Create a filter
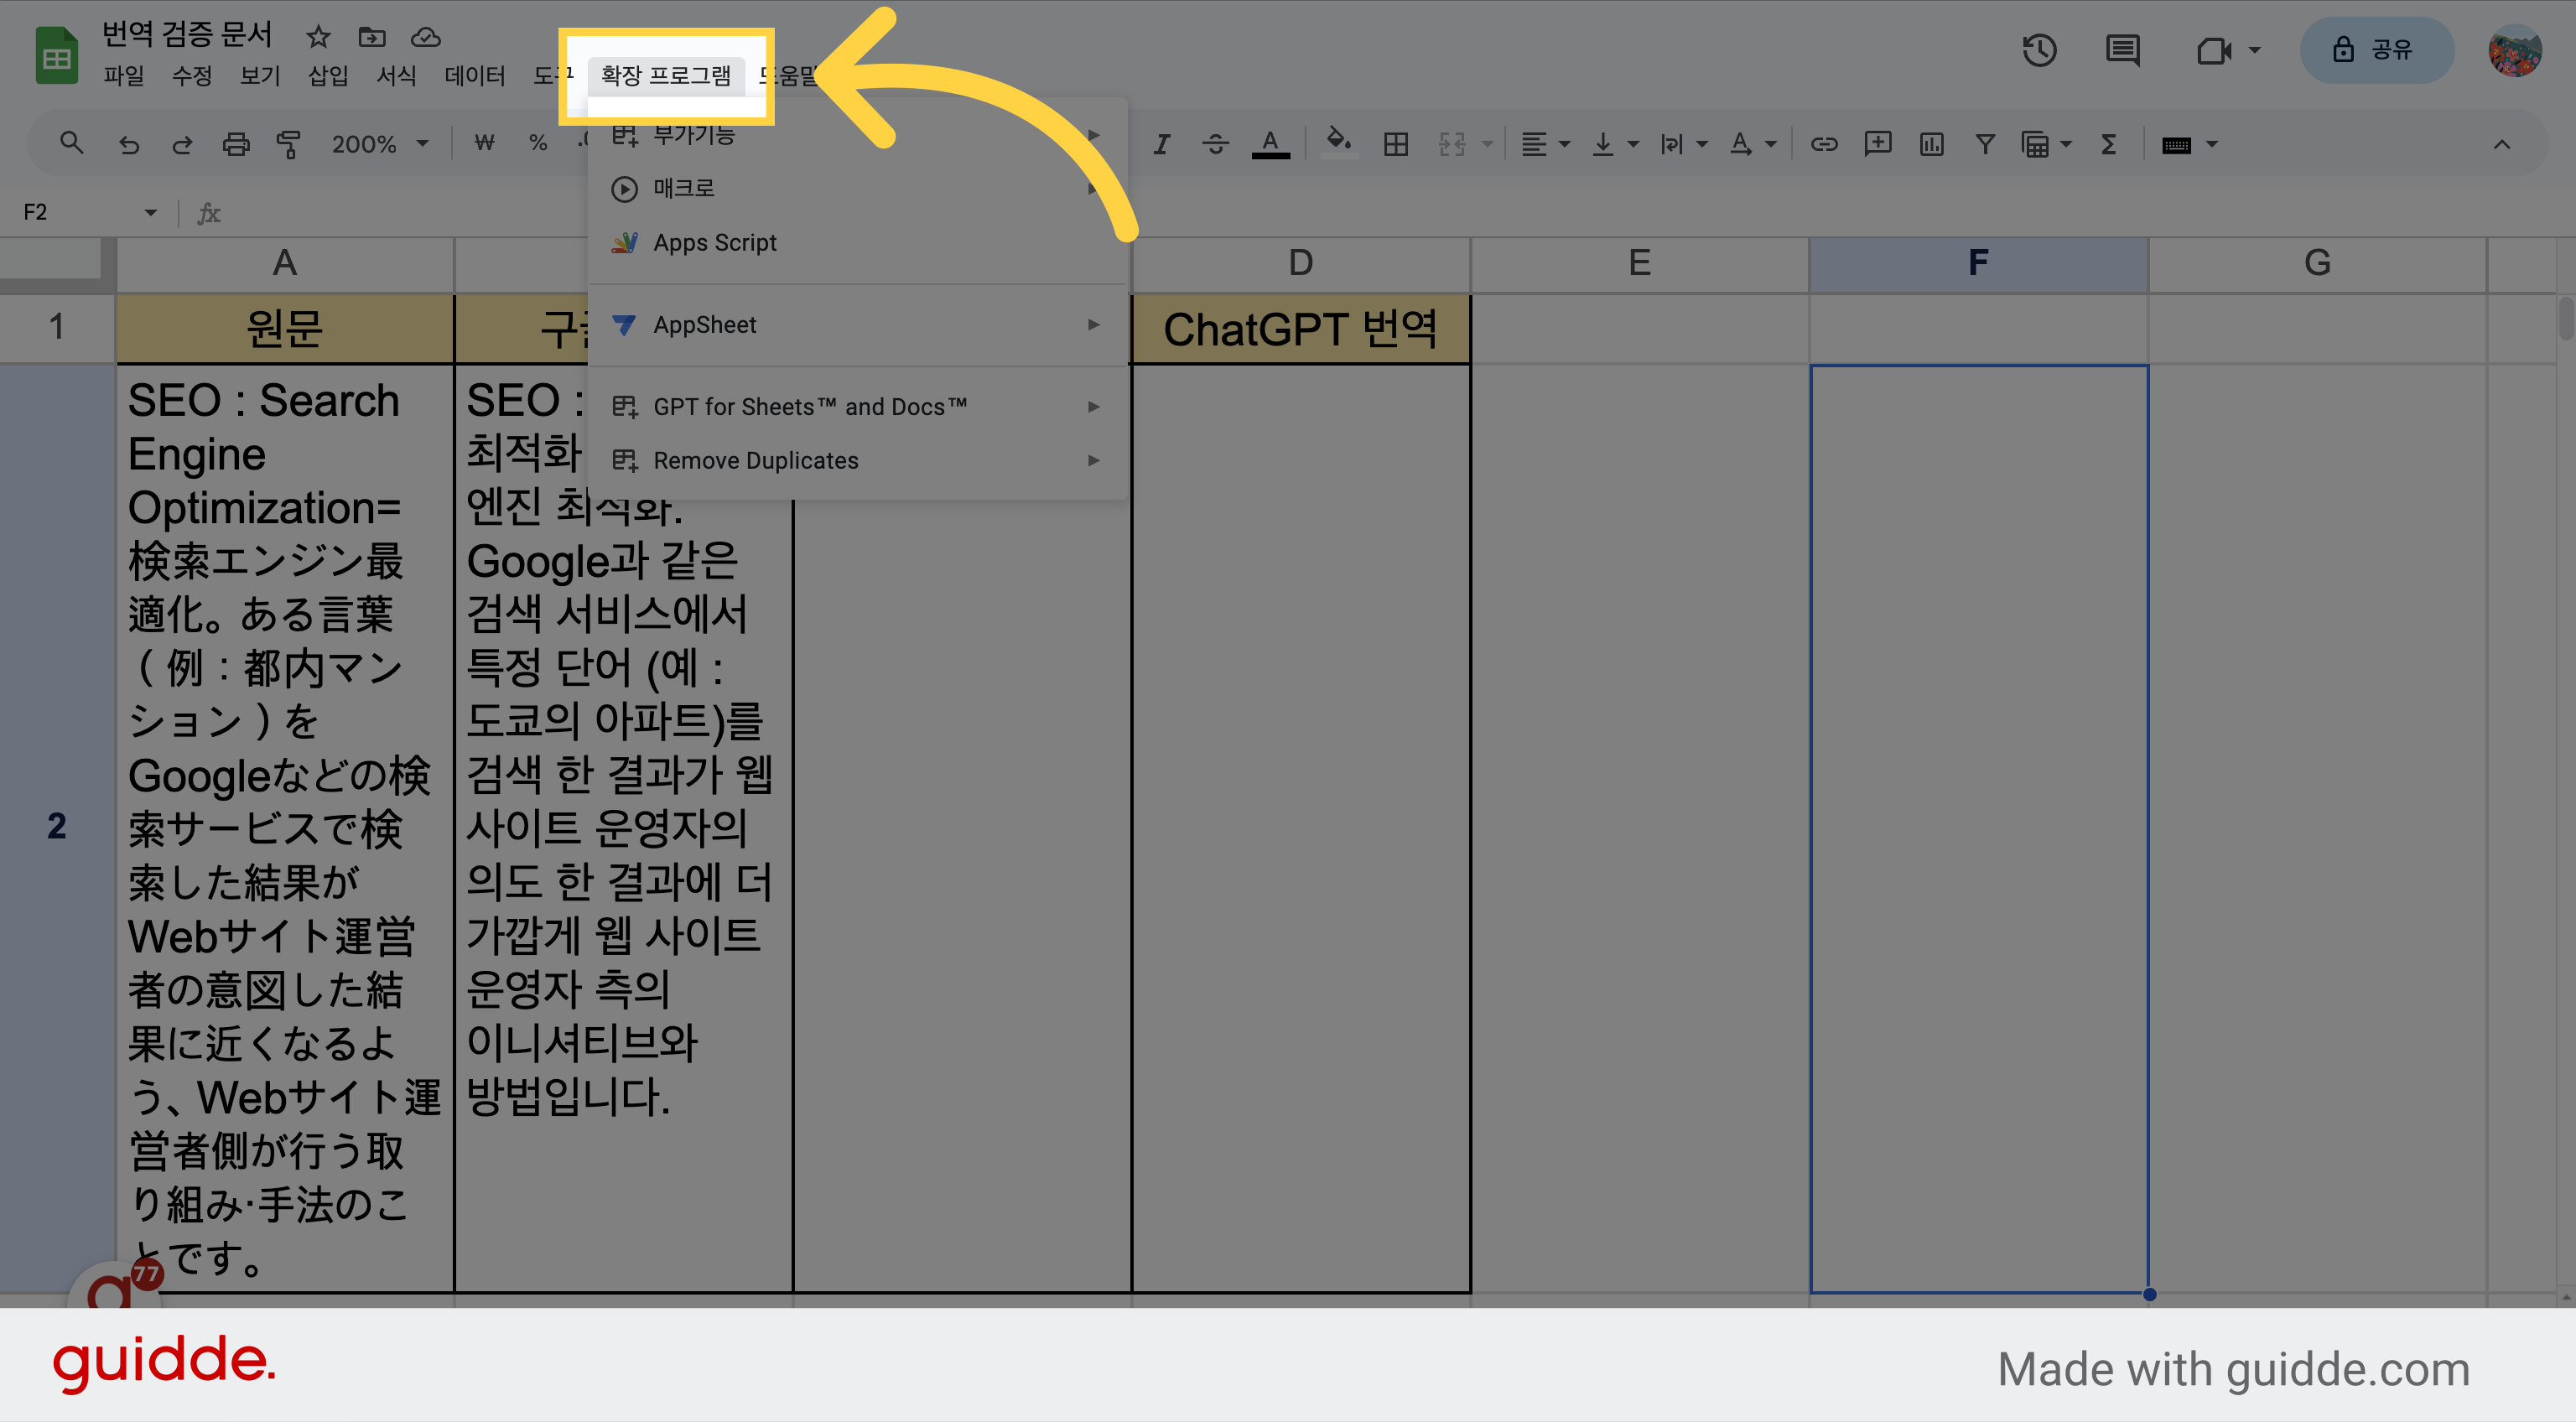Screen dimensions: 2576x1422 (x=1985, y=144)
